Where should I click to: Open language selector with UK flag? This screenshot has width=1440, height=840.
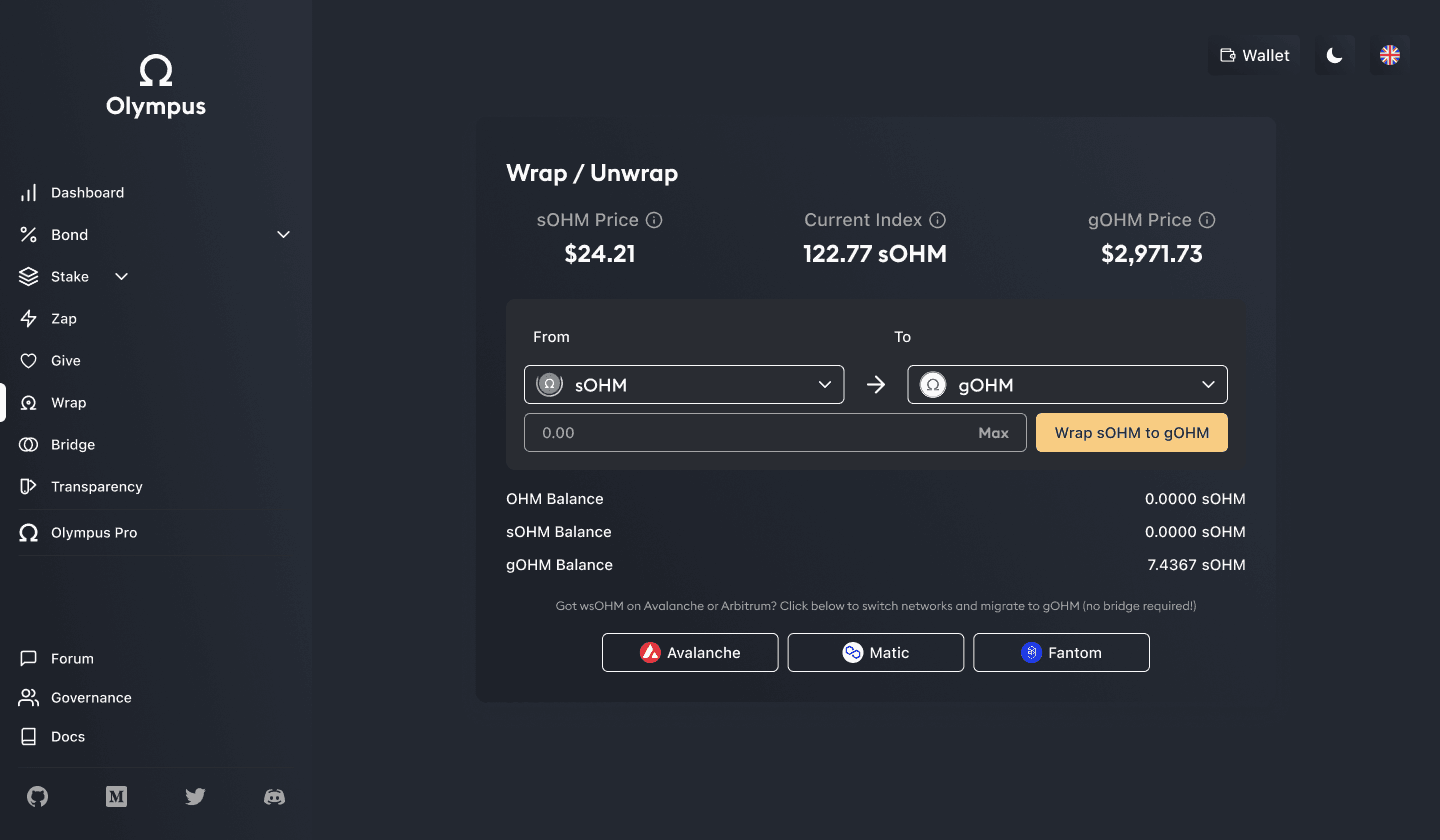pyautogui.click(x=1390, y=55)
